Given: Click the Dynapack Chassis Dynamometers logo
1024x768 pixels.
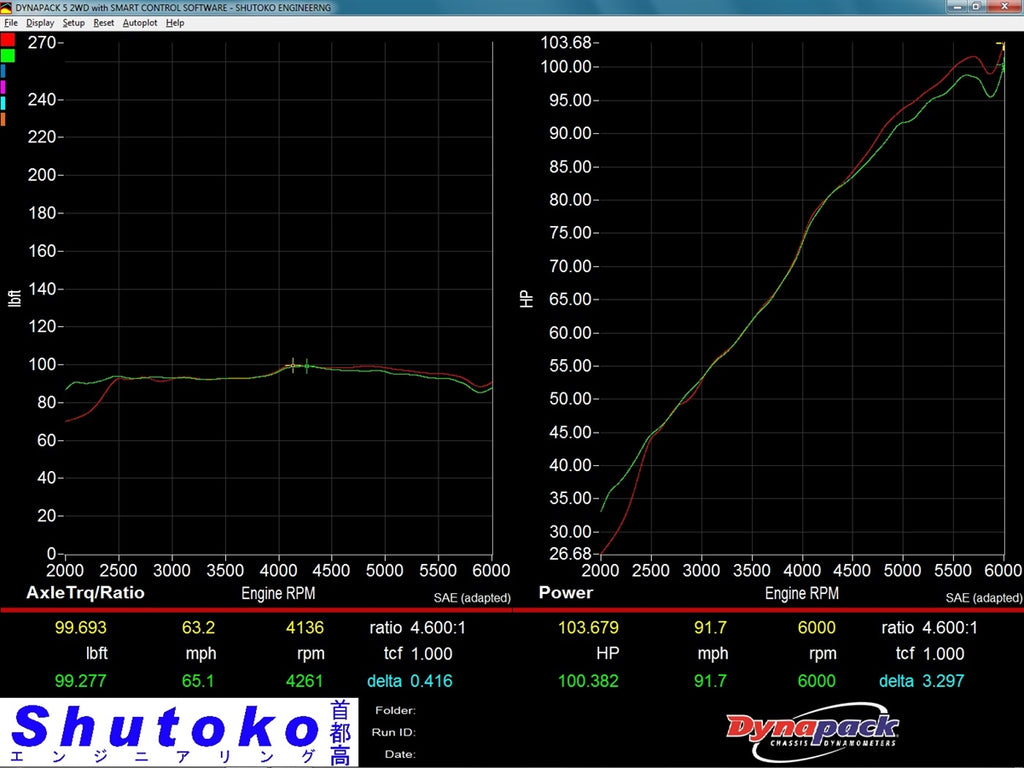Looking at the screenshot, I should (812, 732).
